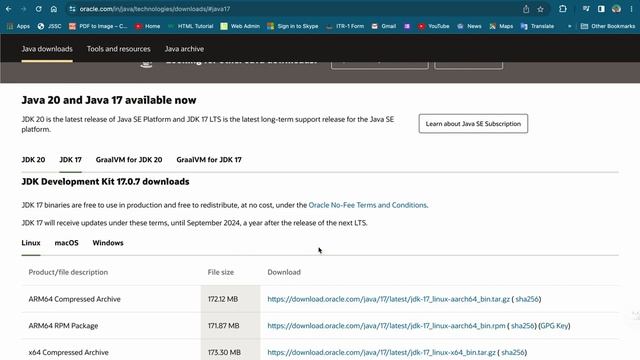View site information icon in address bar
640x360 pixels.
72,9
